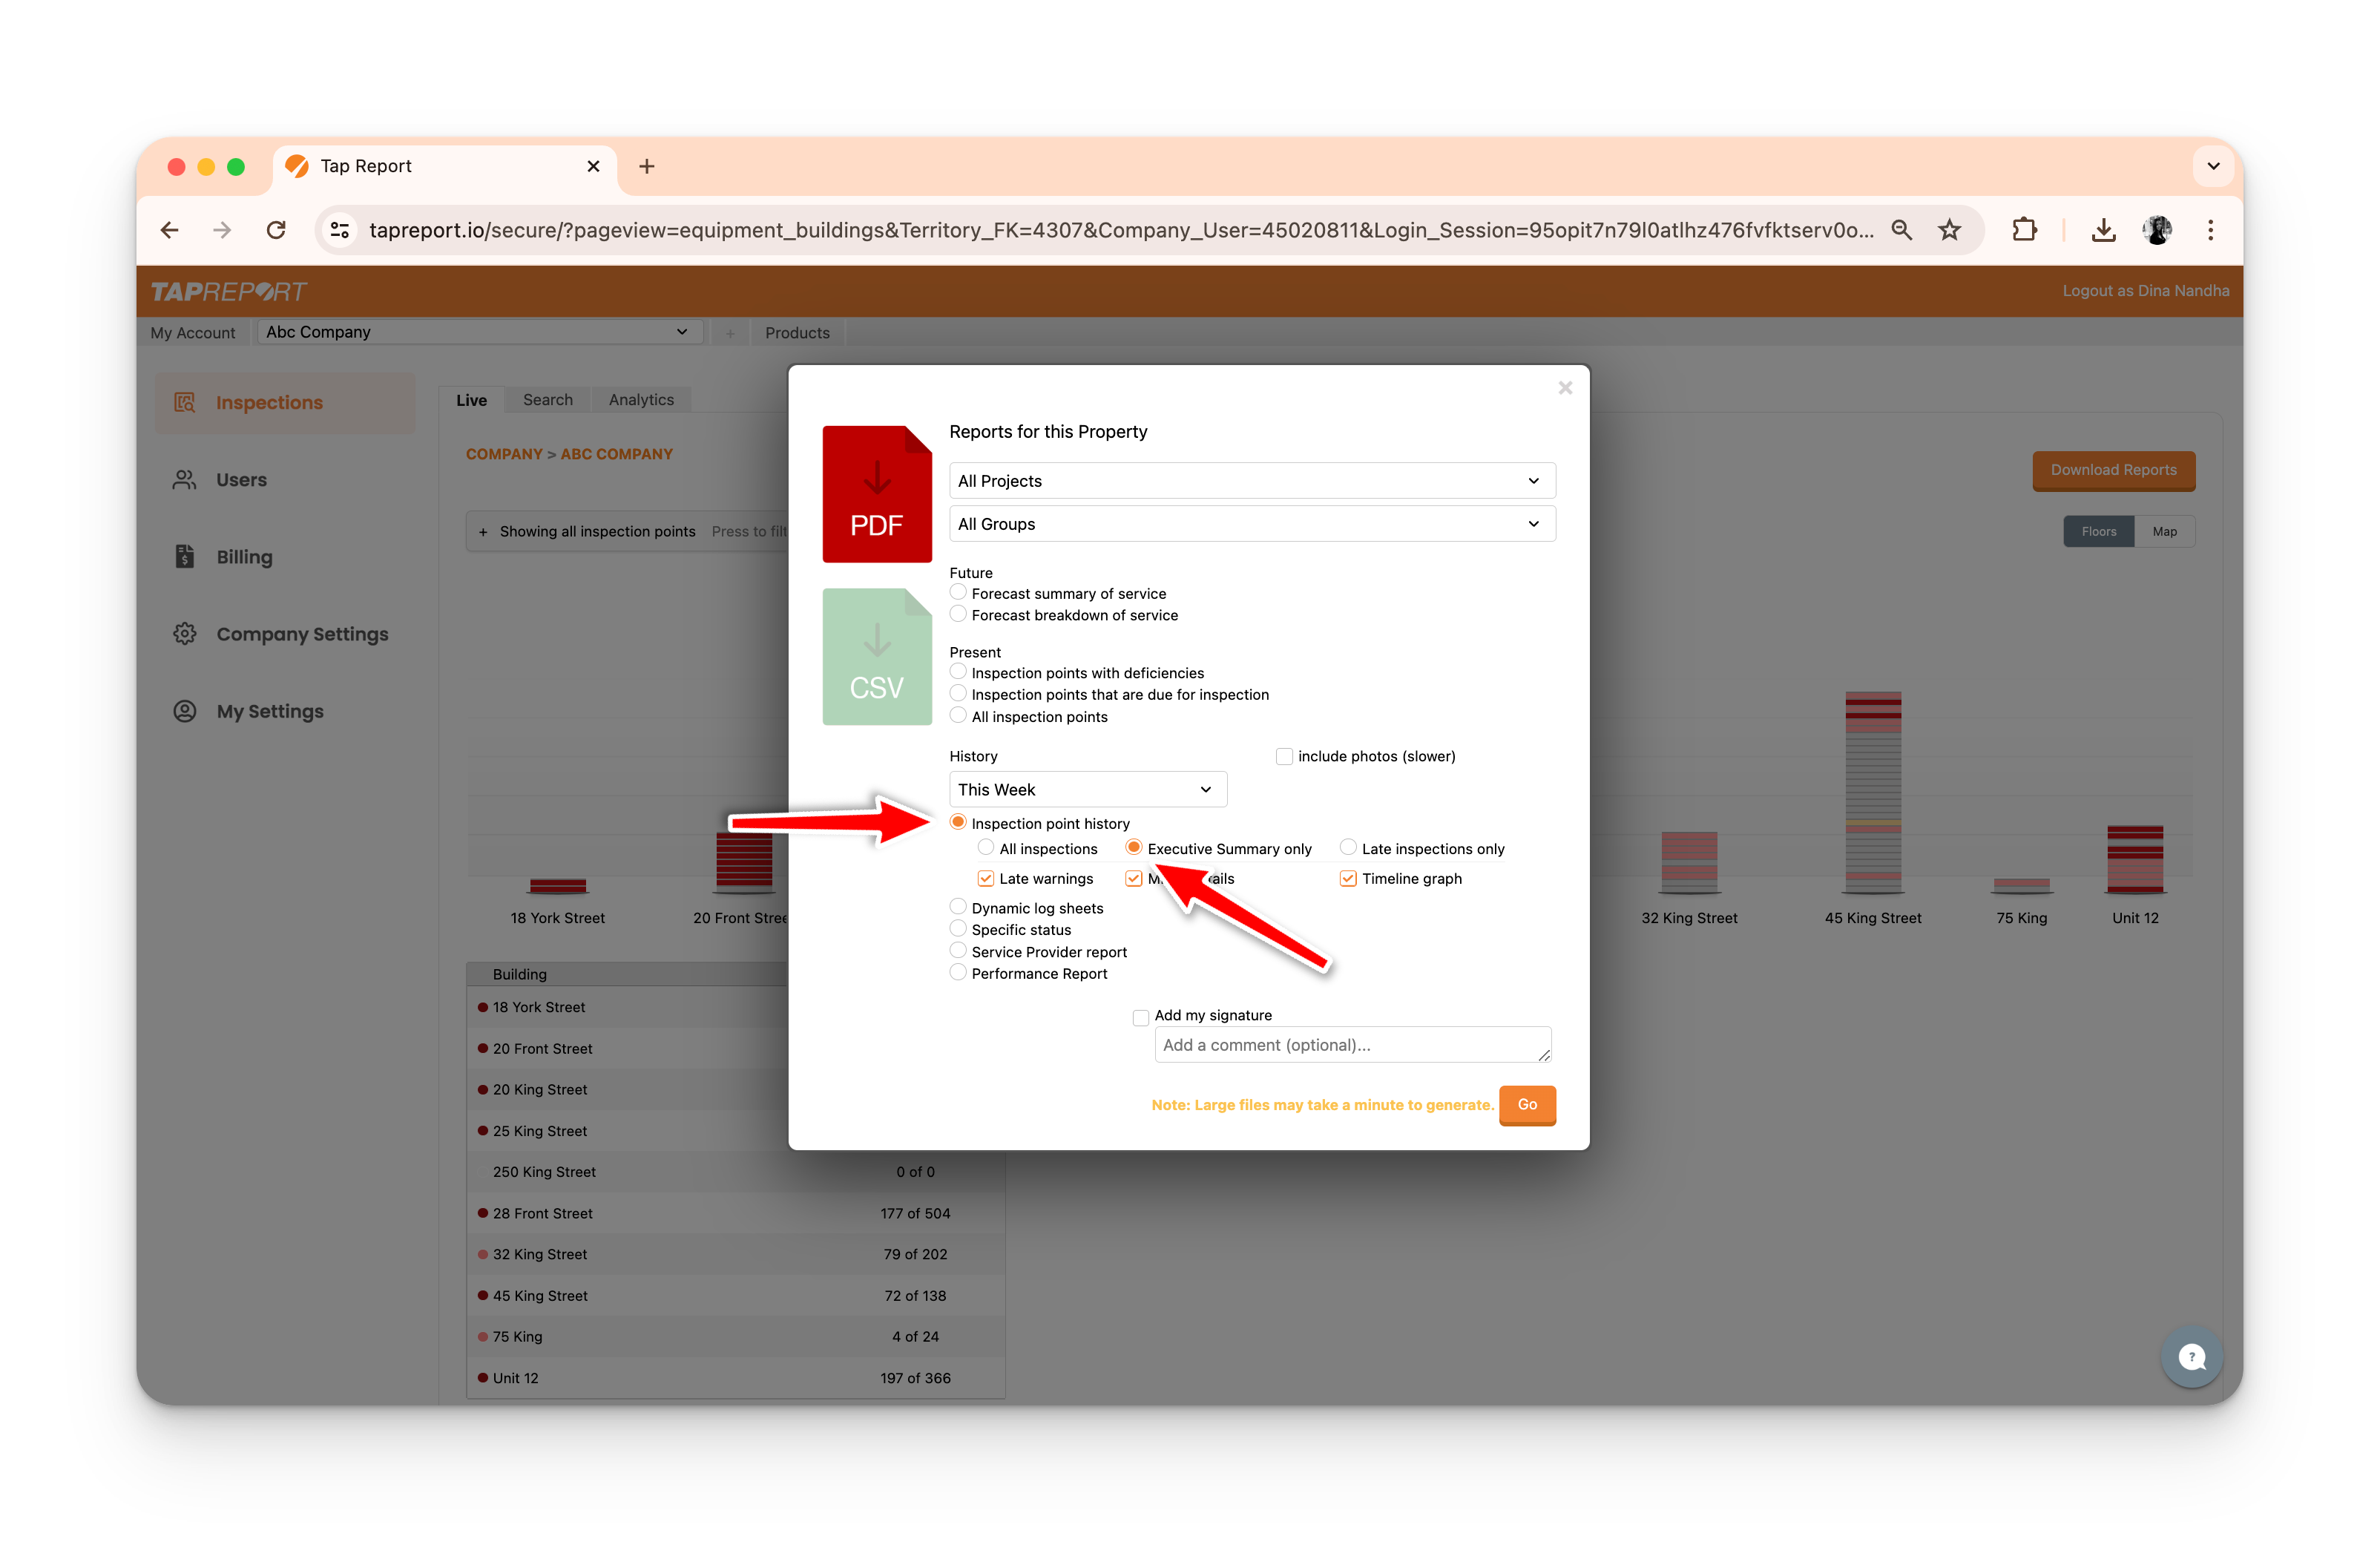Select the Late inspections only radio button

[1347, 848]
